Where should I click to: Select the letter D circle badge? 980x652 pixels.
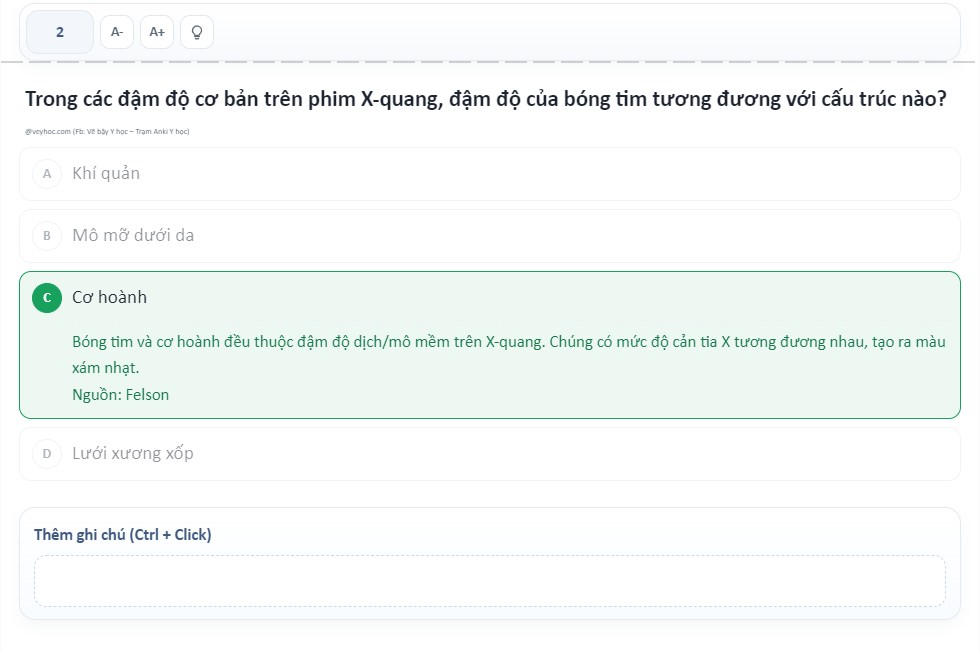tap(46, 454)
